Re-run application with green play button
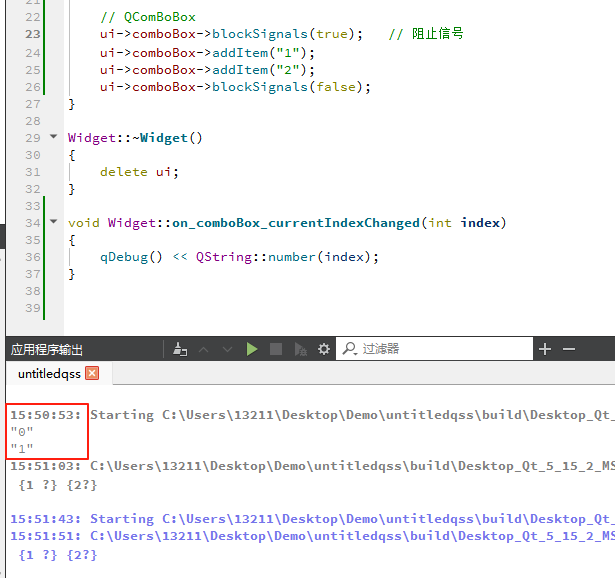Screen dimensions: 615x578 (x=252, y=349)
